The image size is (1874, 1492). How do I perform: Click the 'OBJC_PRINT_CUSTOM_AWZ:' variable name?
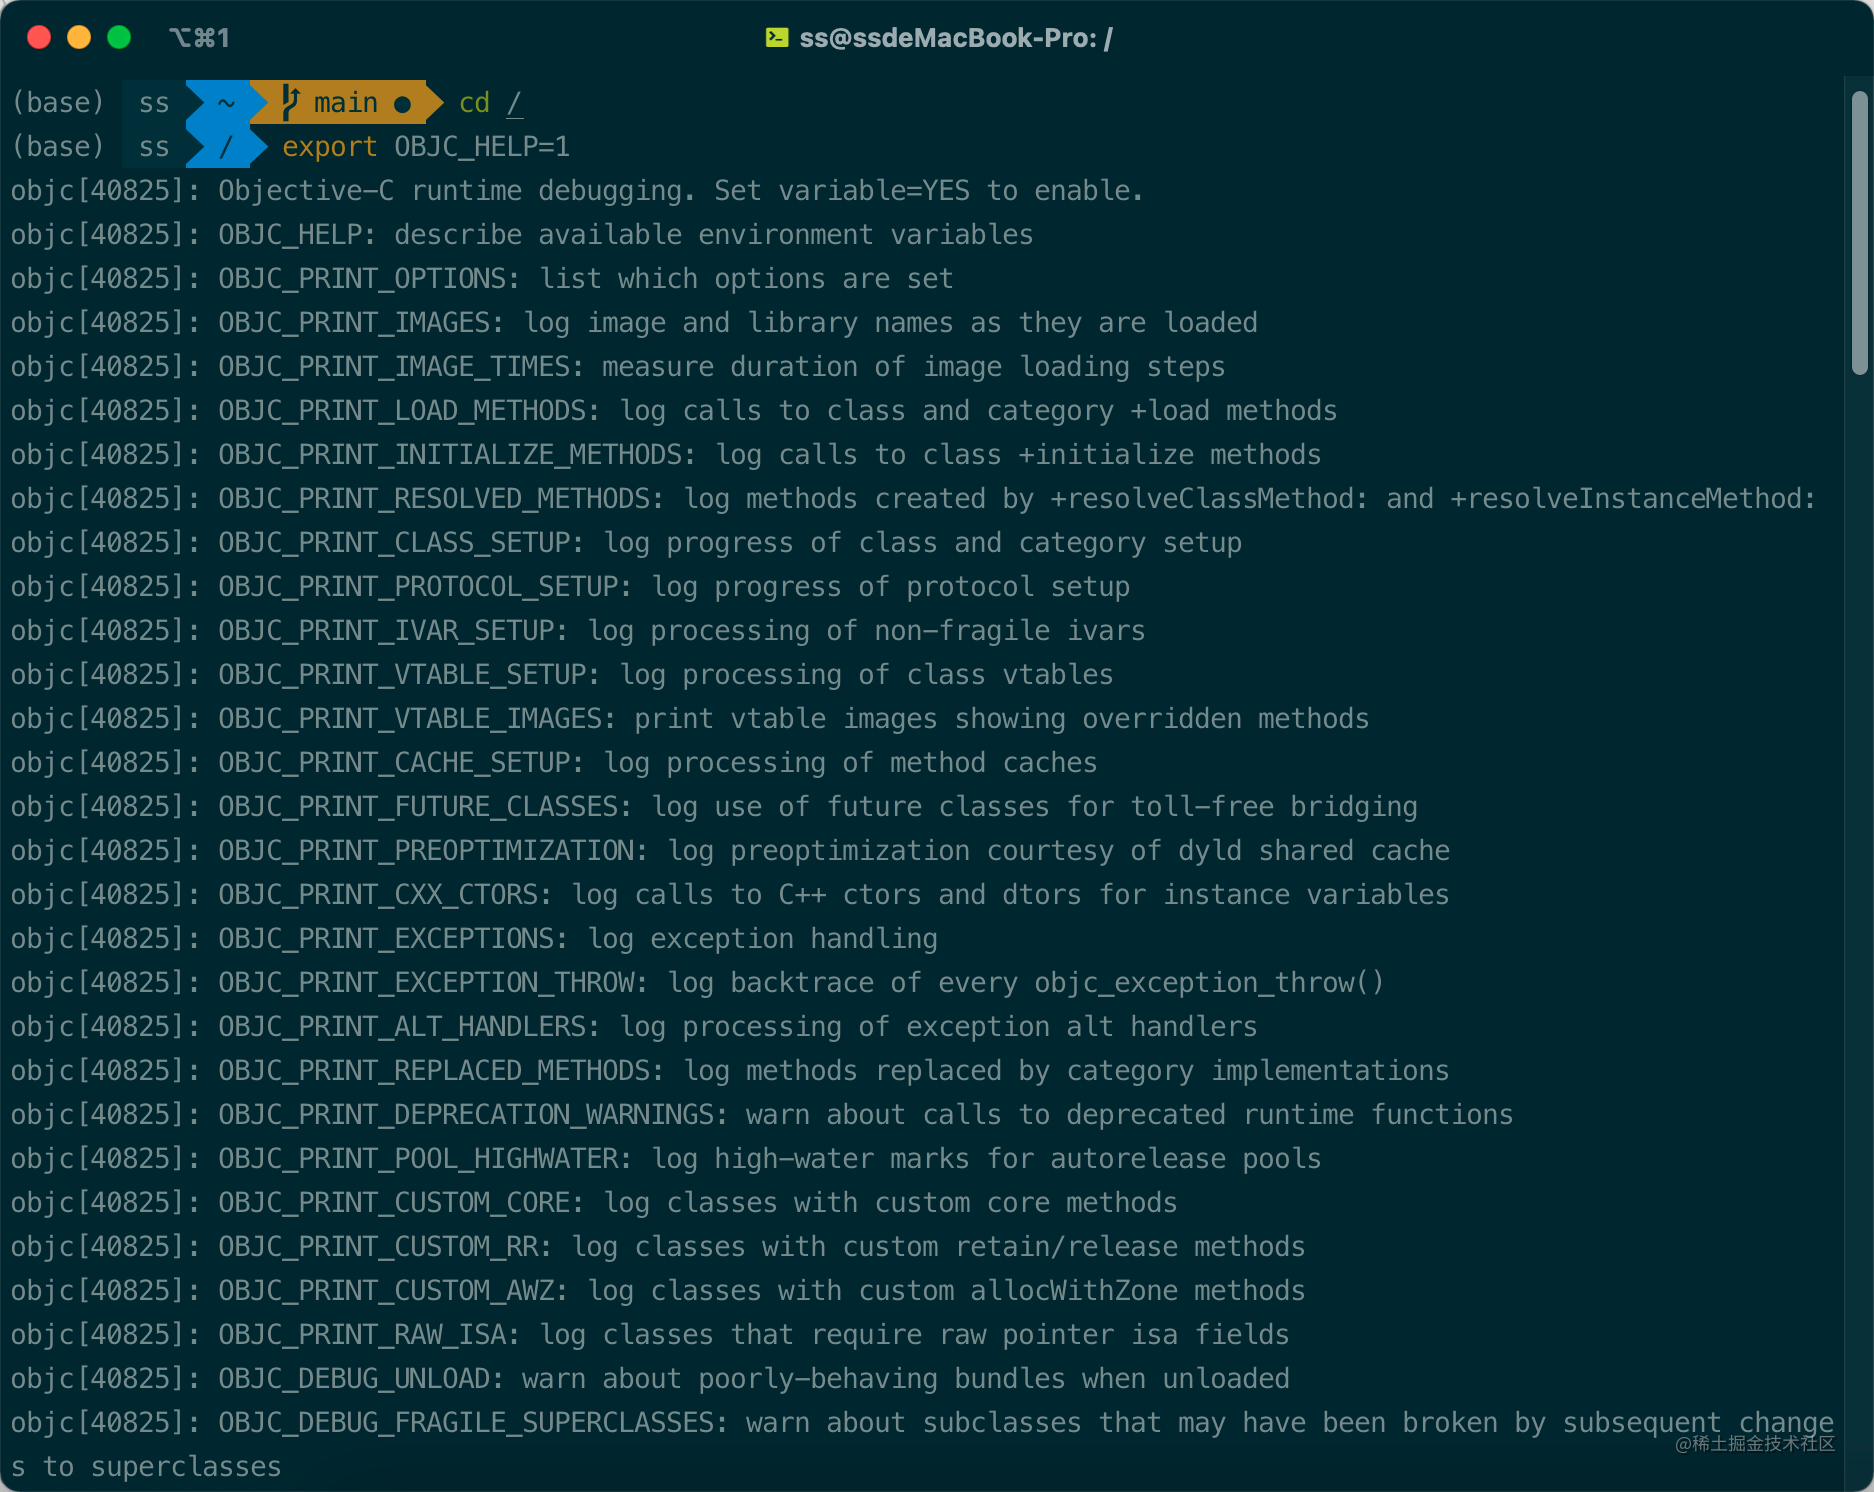pos(393,1291)
